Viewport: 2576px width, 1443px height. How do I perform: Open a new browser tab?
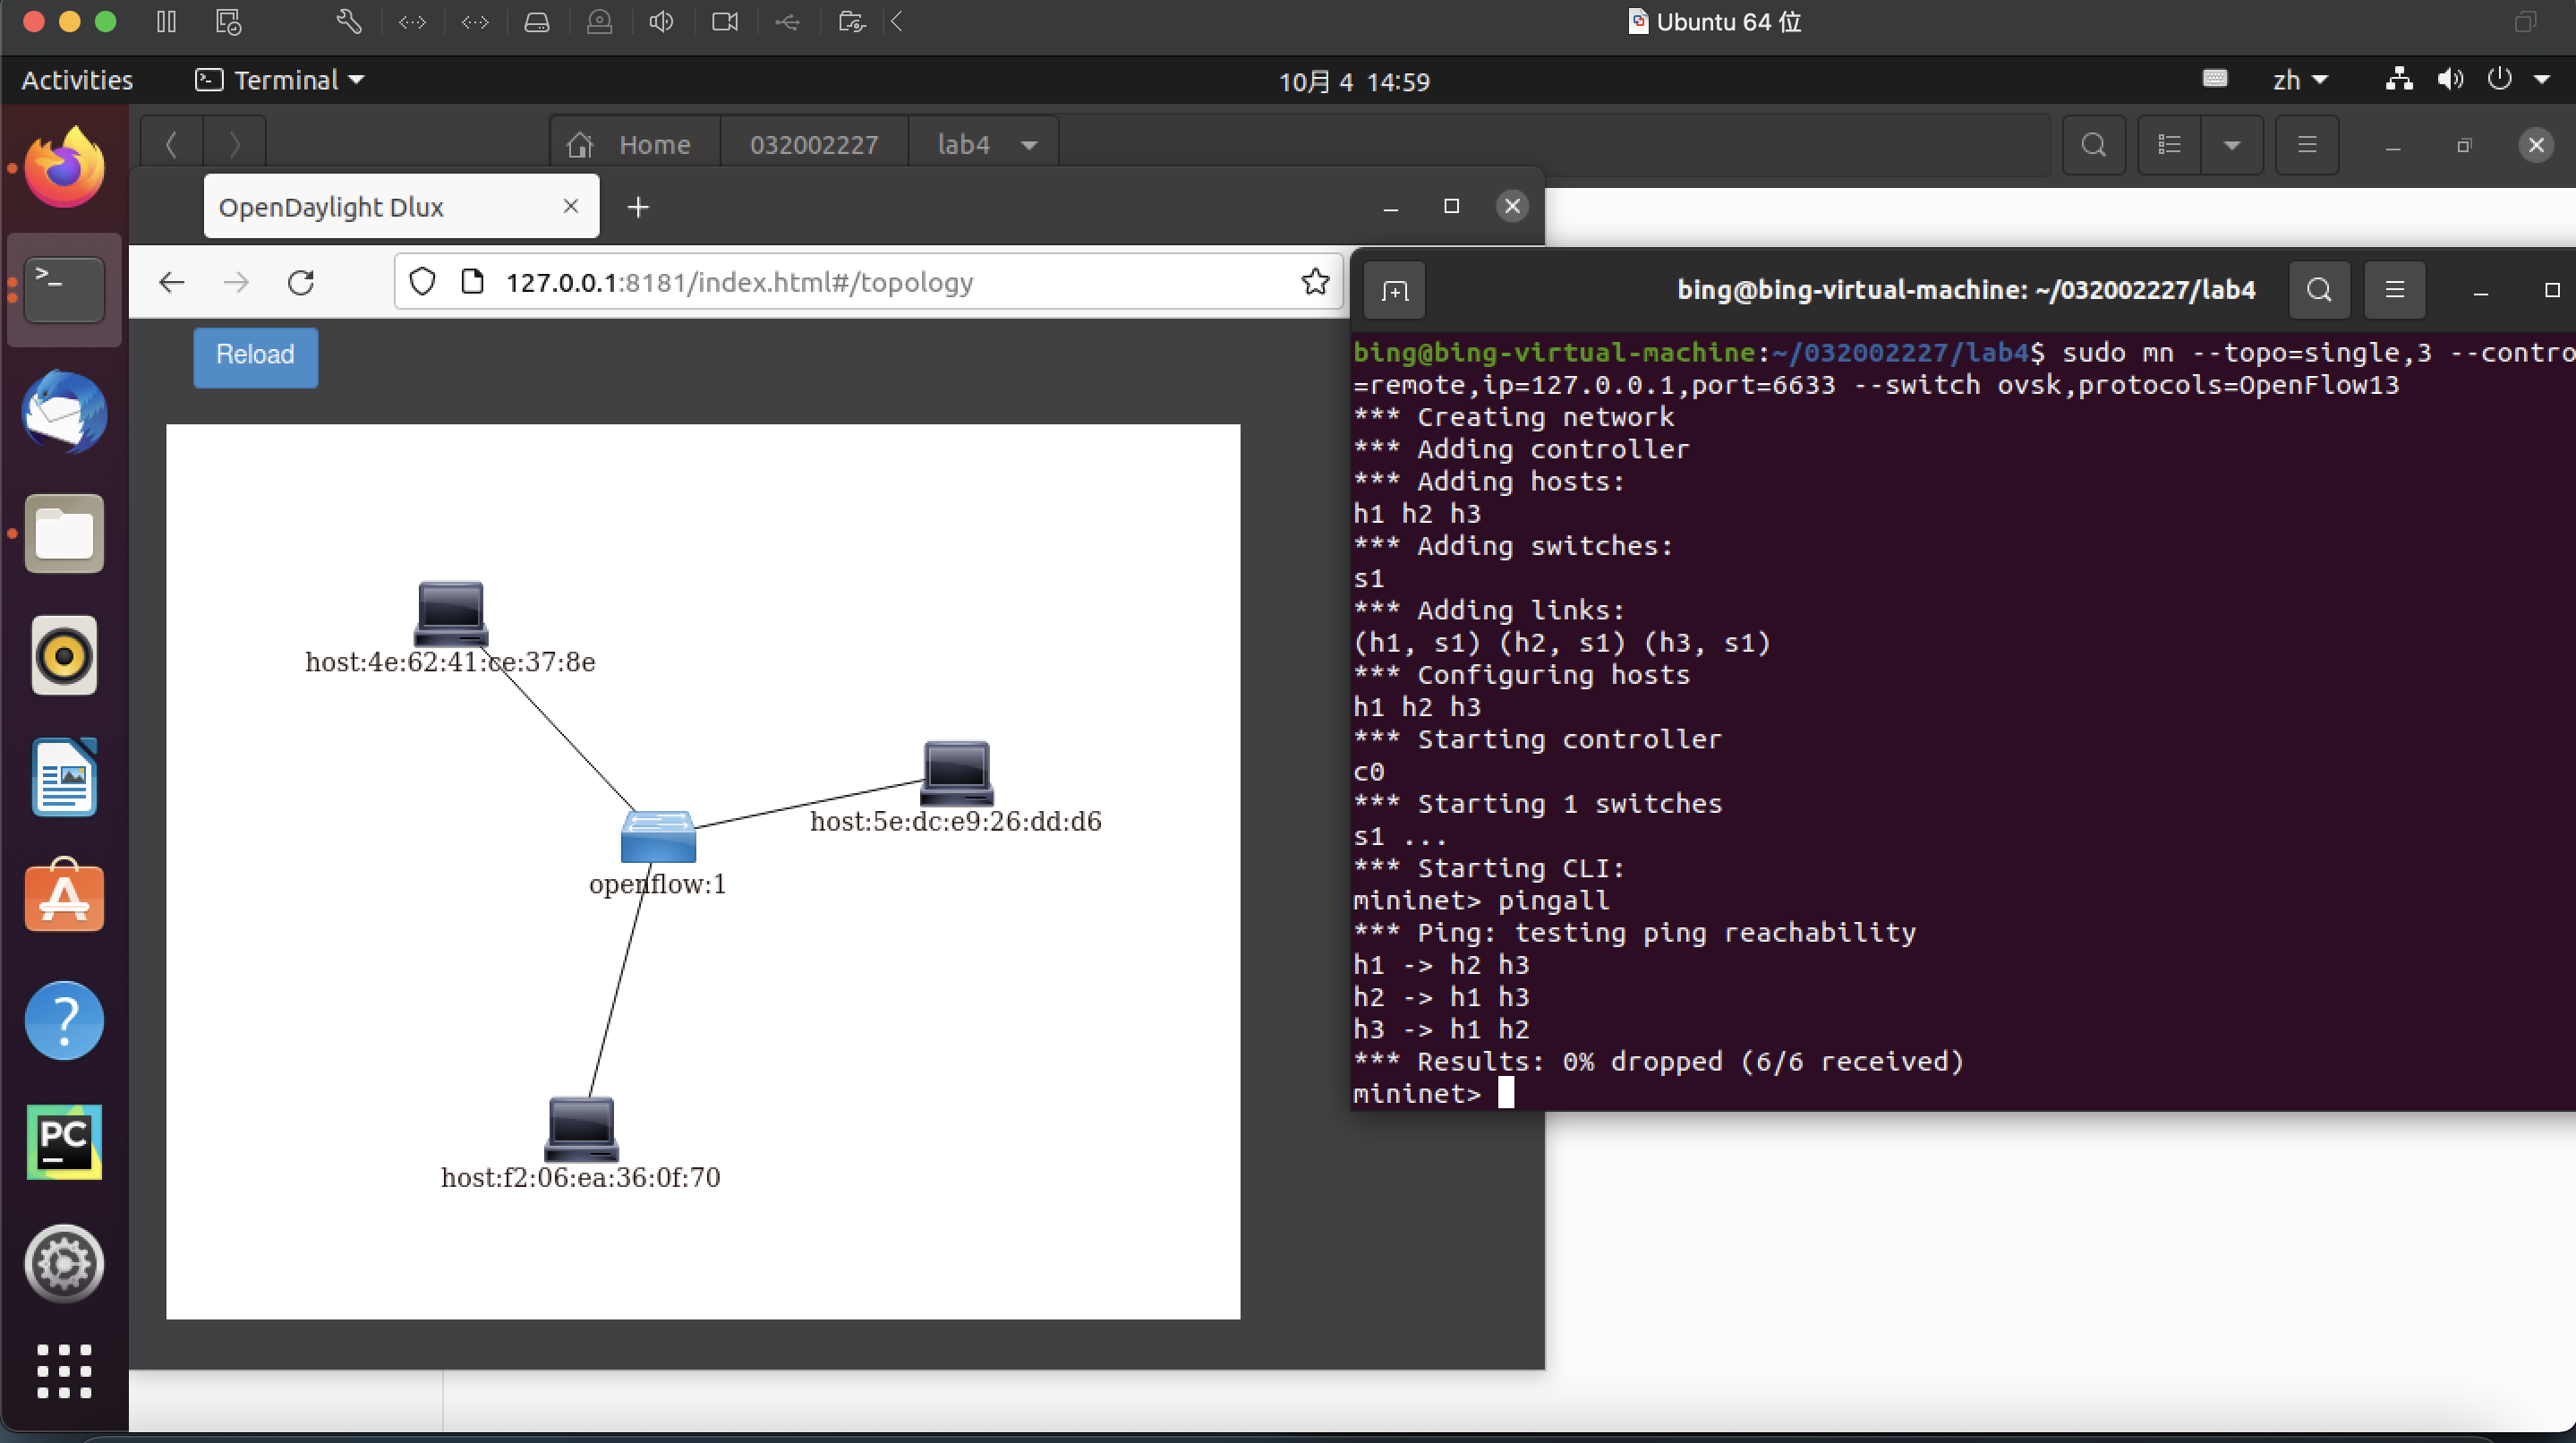[x=638, y=207]
